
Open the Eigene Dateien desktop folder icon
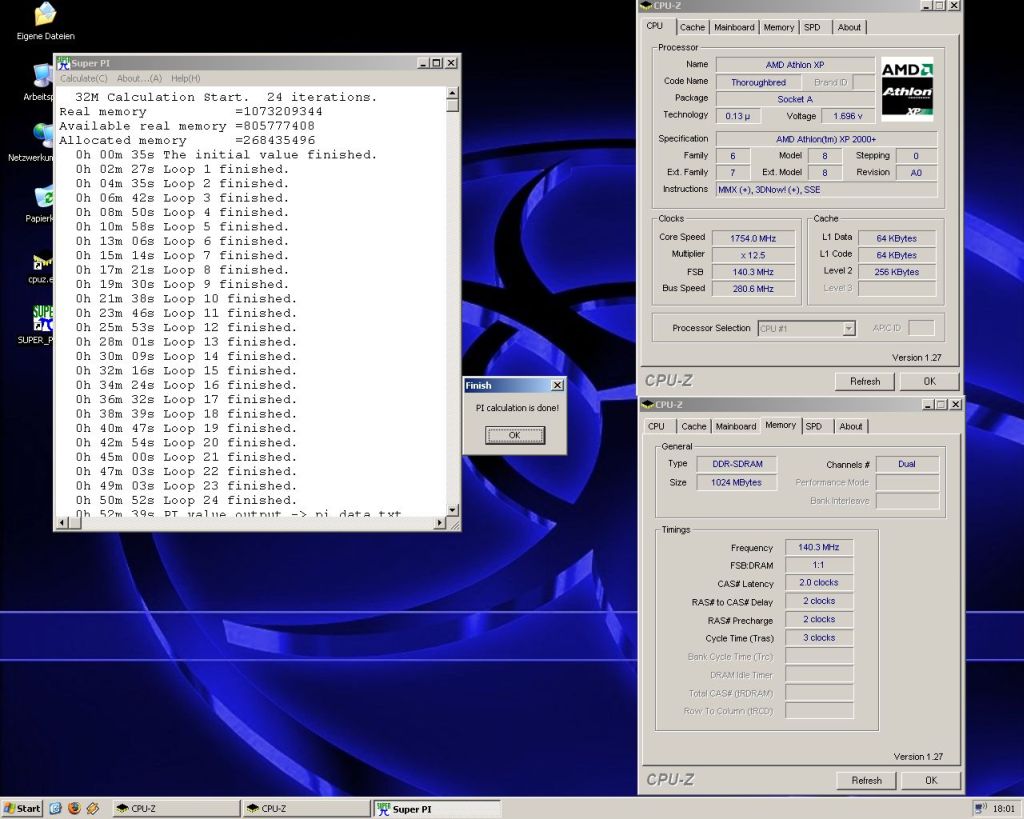pyautogui.click(x=45, y=14)
